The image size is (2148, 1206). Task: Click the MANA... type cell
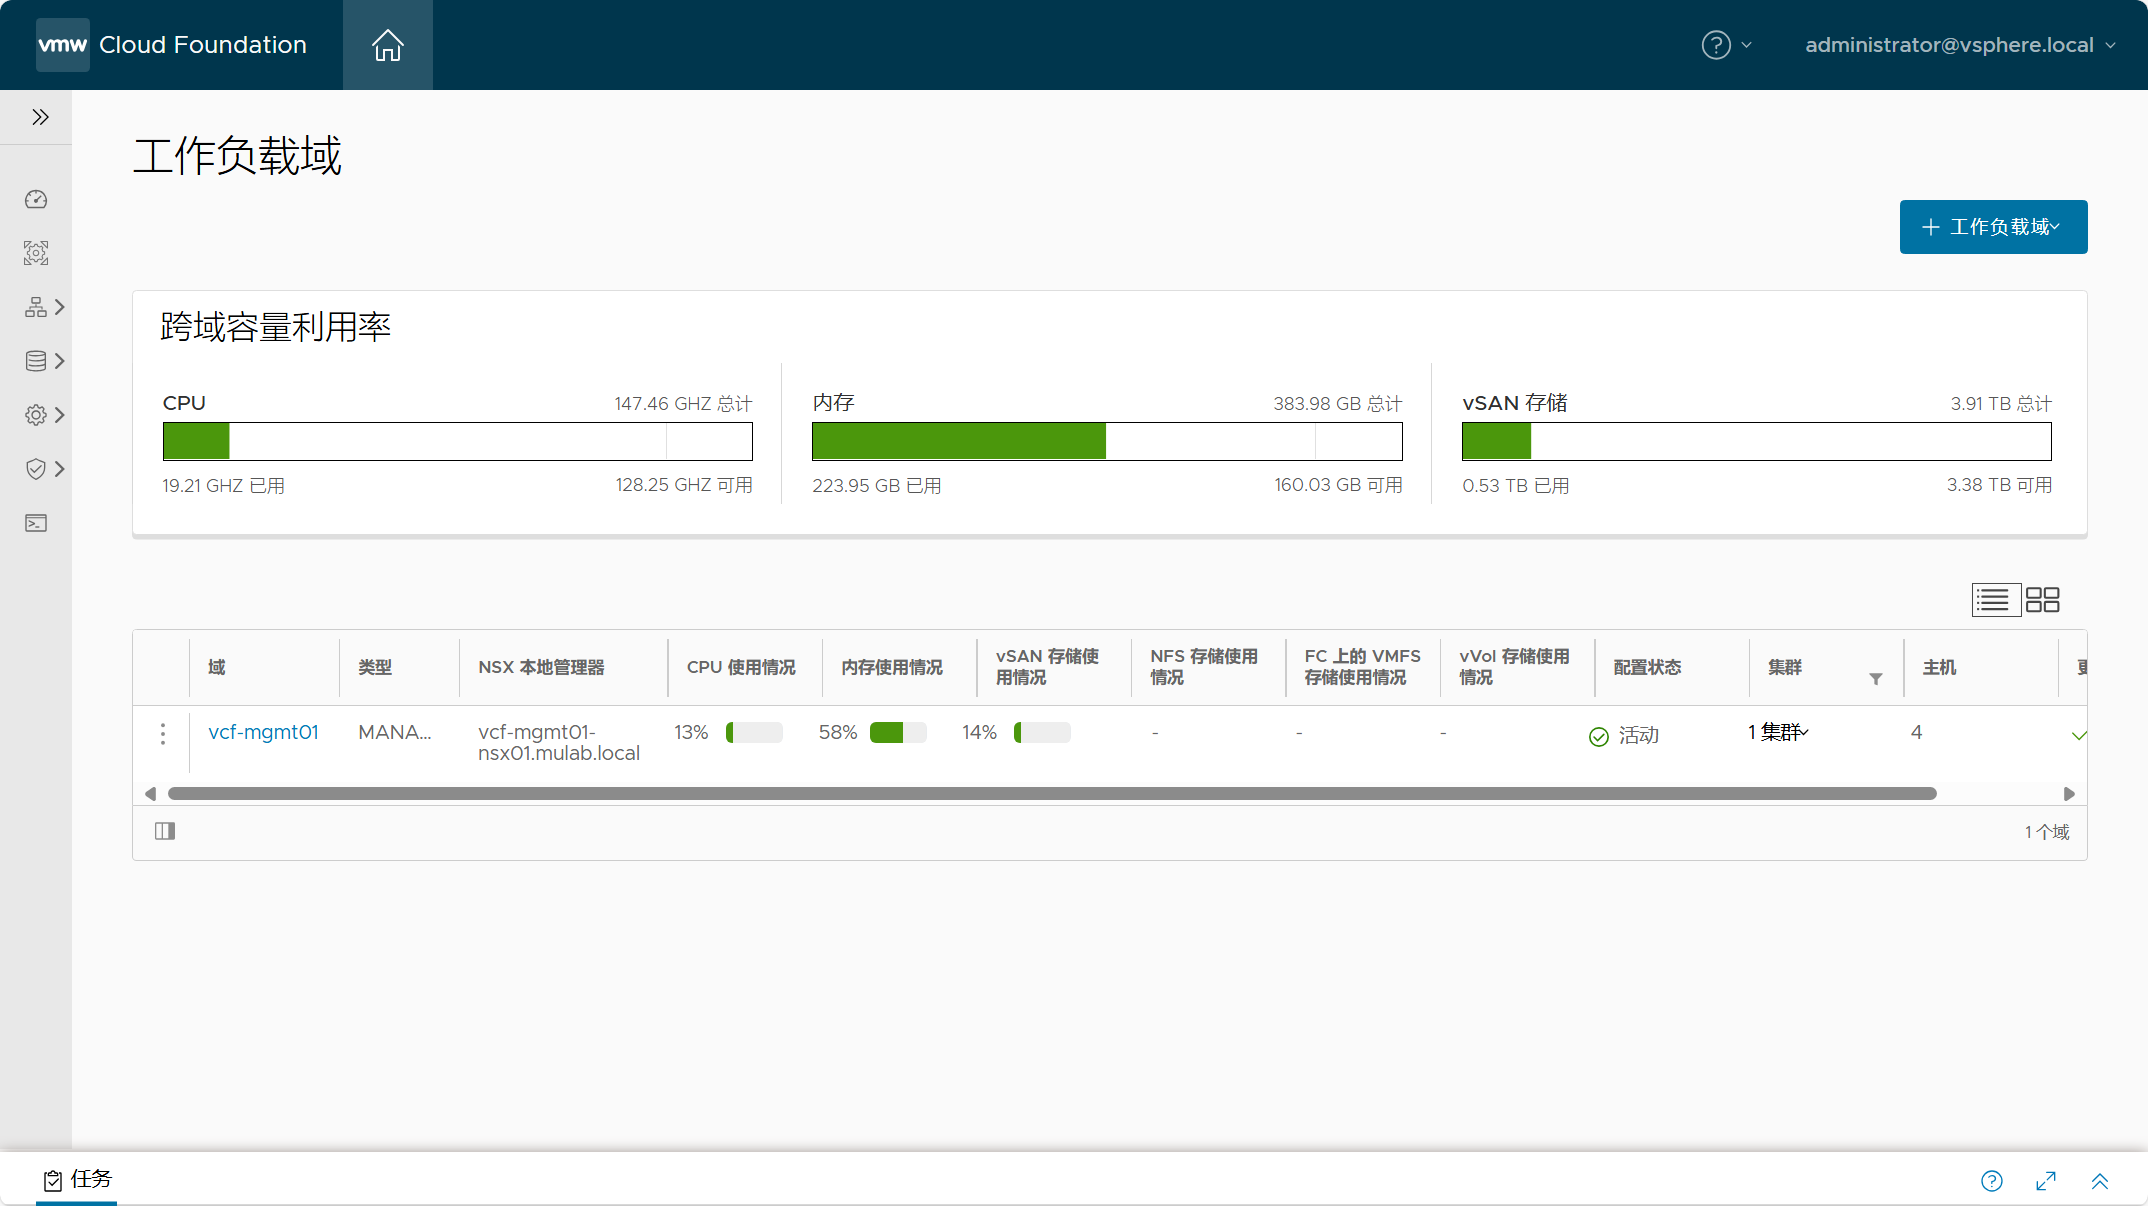(395, 732)
